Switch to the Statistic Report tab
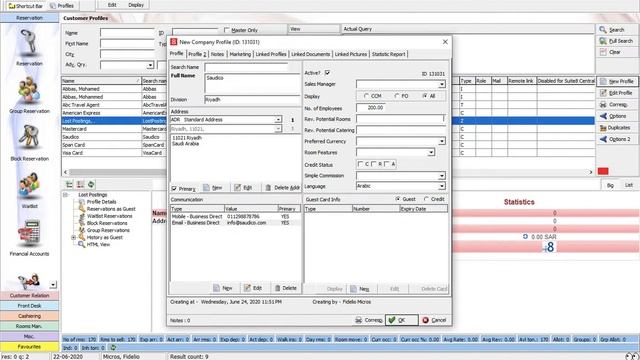 coord(389,54)
